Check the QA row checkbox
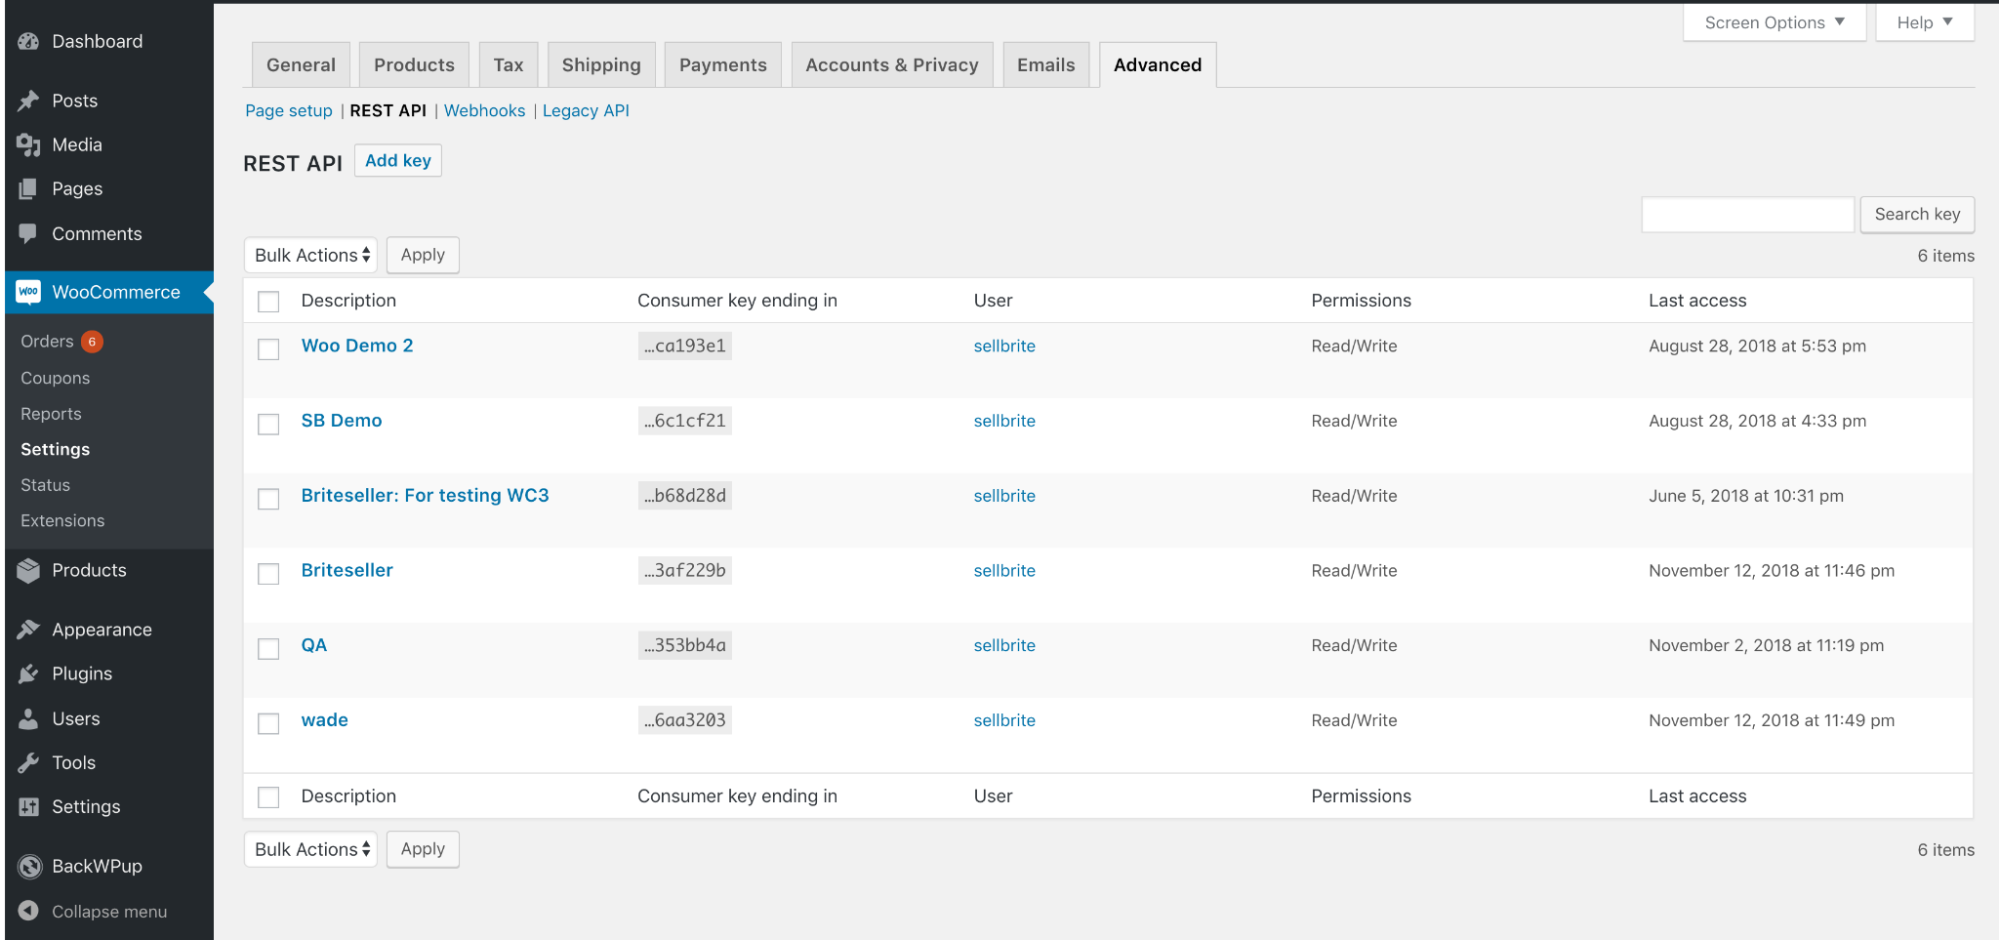The height and width of the screenshot is (940, 1999). [268, 649]
